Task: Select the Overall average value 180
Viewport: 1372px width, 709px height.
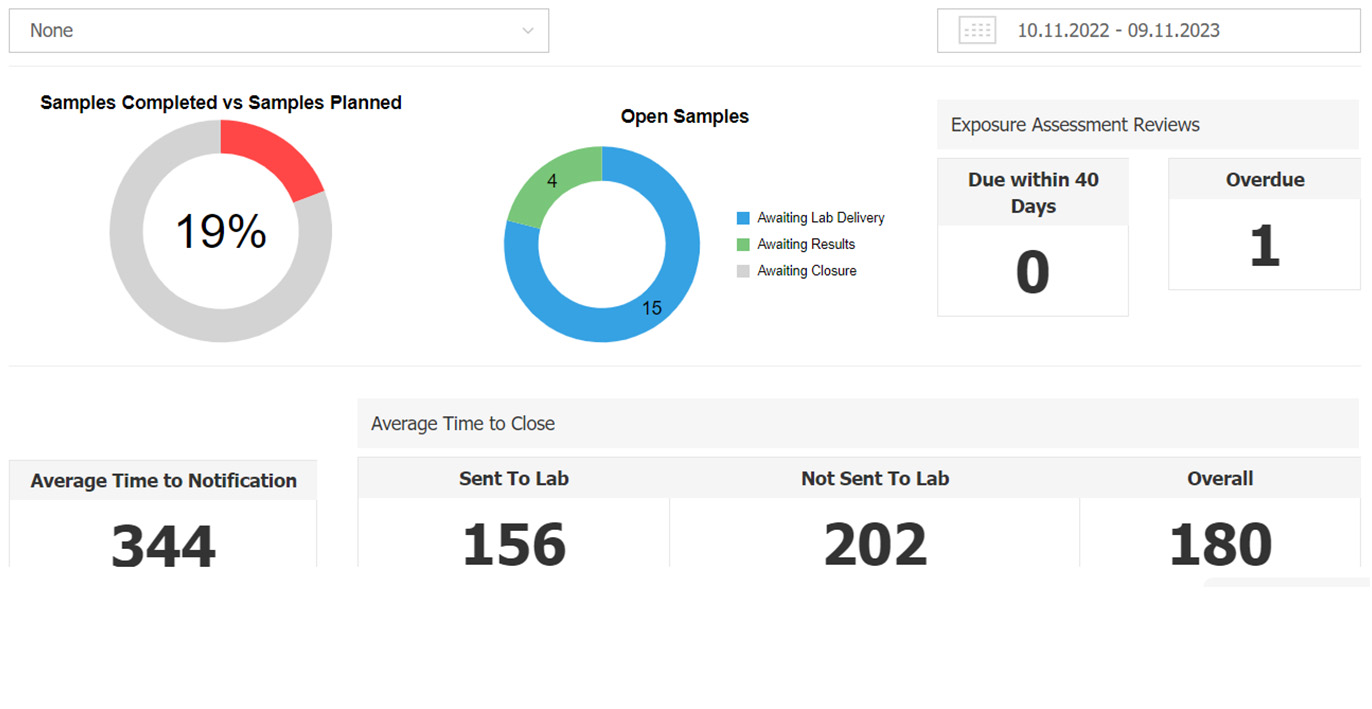Action: (1220, 545)
